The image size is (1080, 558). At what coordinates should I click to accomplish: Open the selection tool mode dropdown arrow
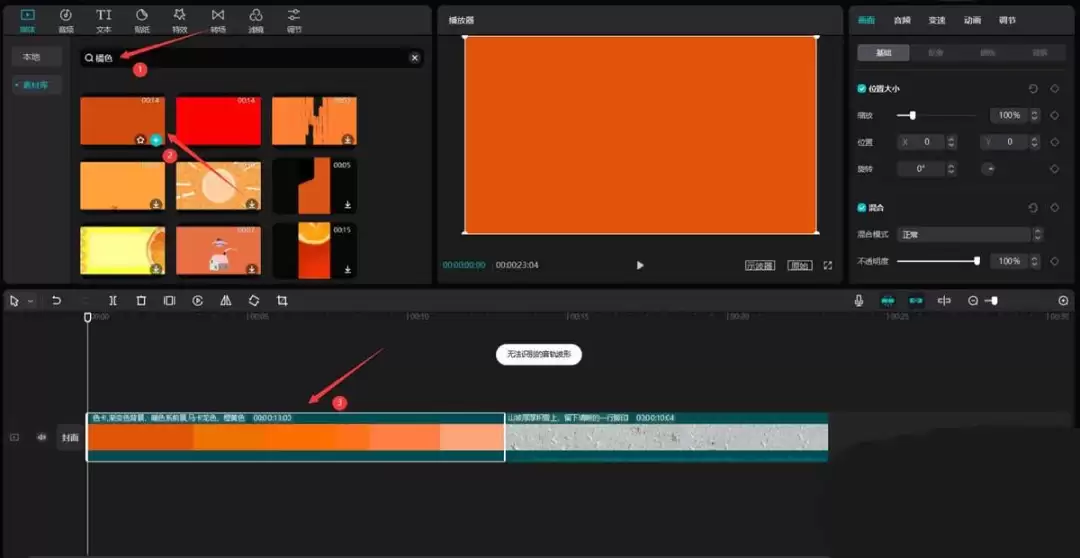click(x=31, y=301)
